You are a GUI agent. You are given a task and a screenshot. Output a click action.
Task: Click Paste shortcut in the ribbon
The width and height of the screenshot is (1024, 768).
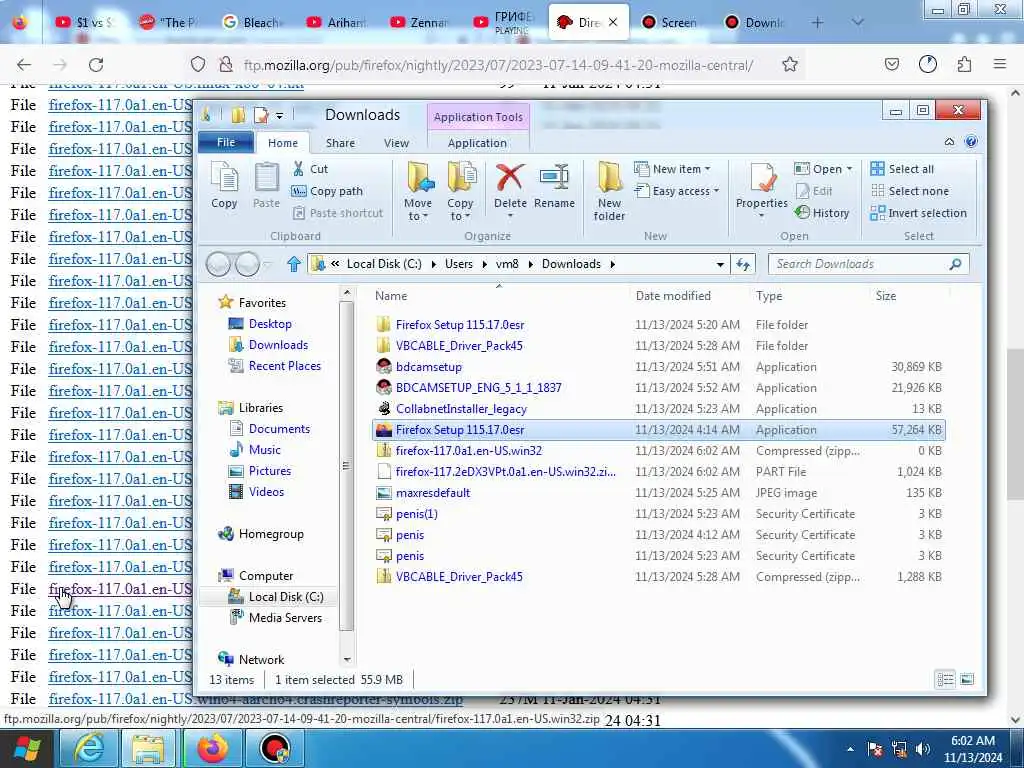[x=338, y=213]
